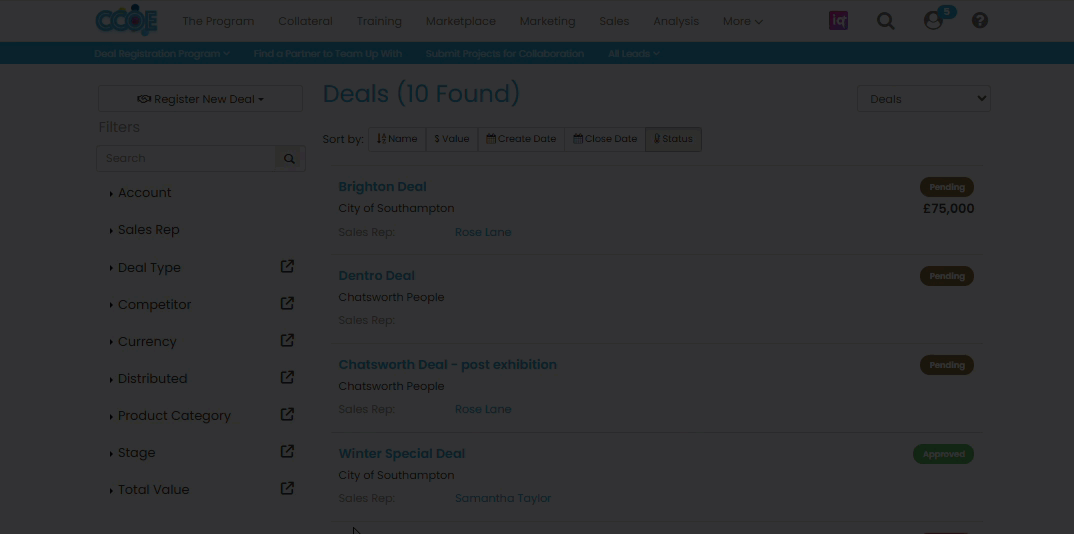Image resolution: width=1074 pixels, height=534 pixels.
Task: Open the Marketplace menu
Action: [x=461, y=21]
